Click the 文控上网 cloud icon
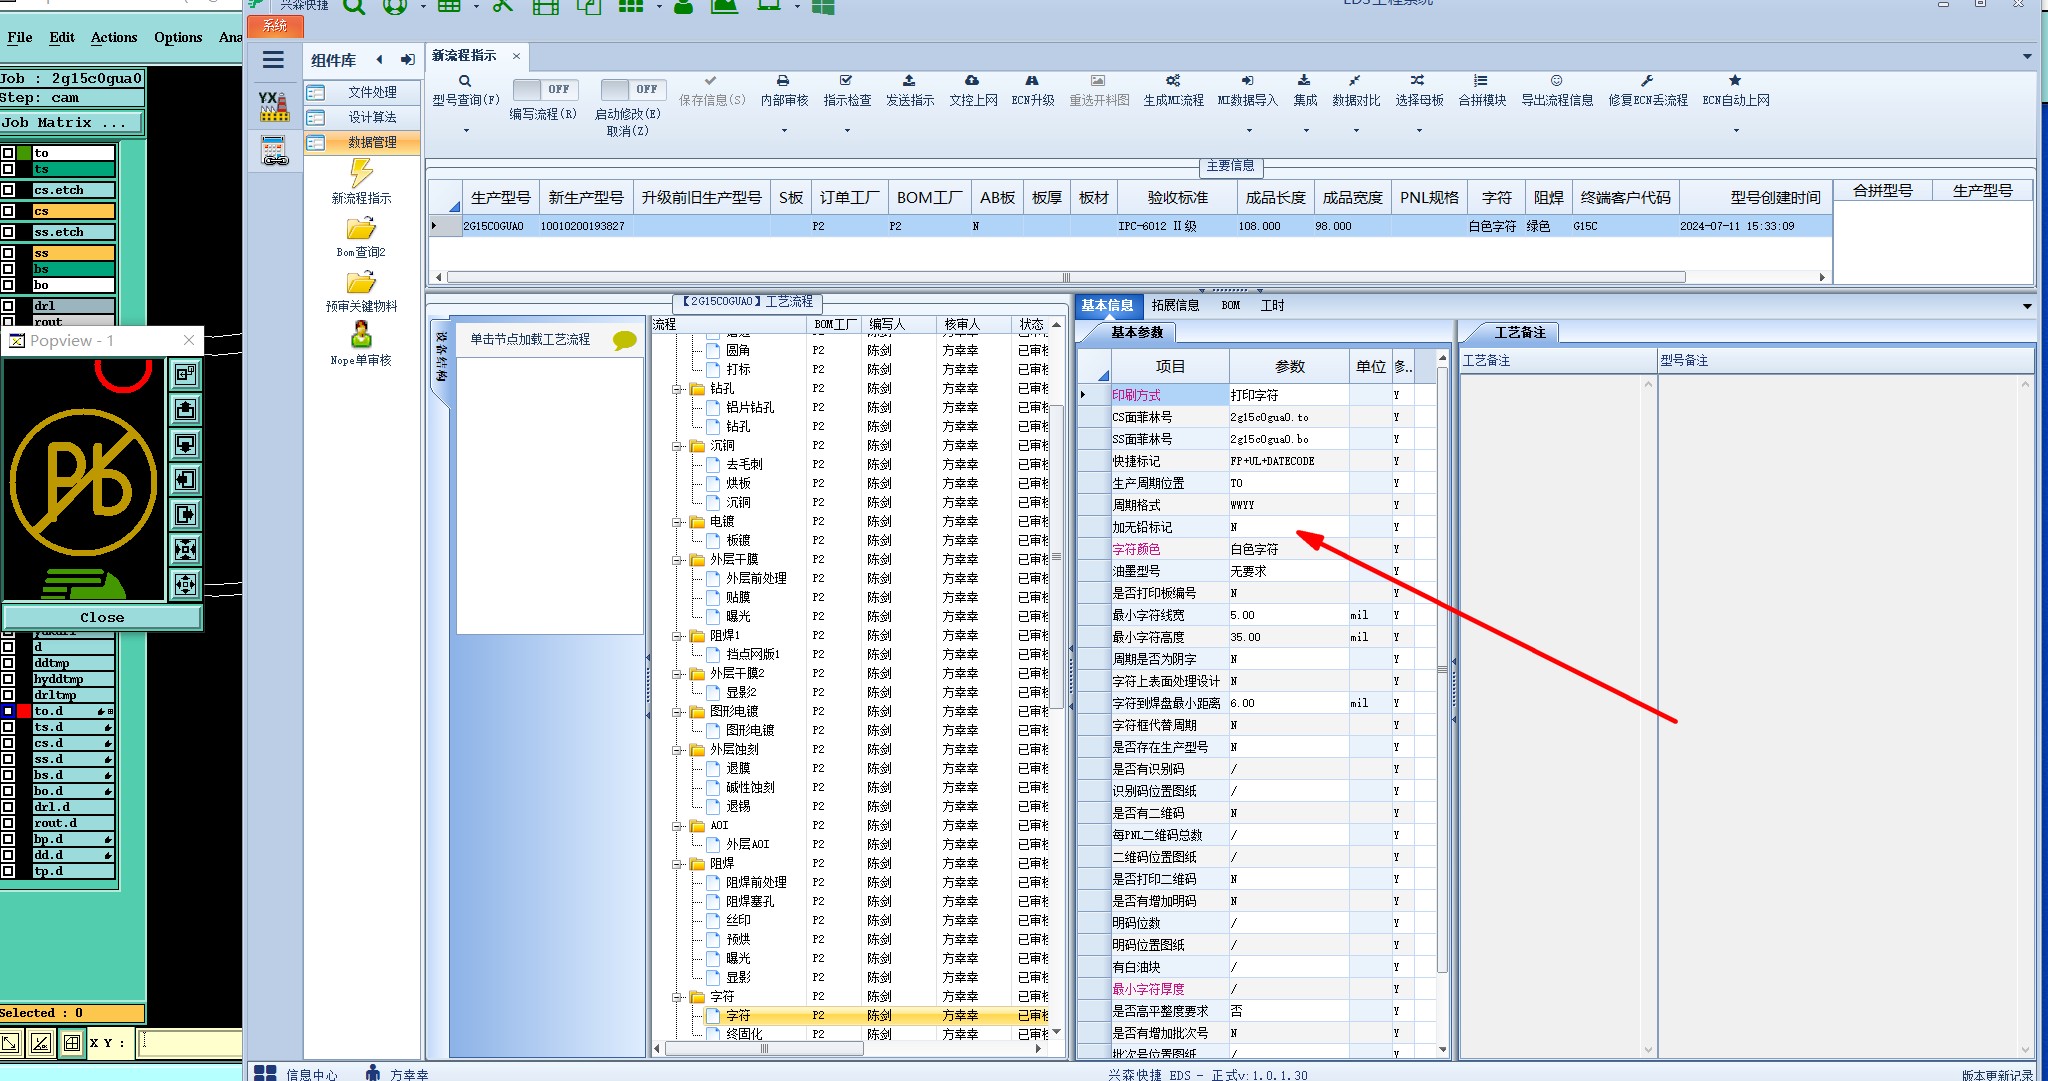Screen dimensions: 2048x1081 pyautogui.click(x=972, y=81)
